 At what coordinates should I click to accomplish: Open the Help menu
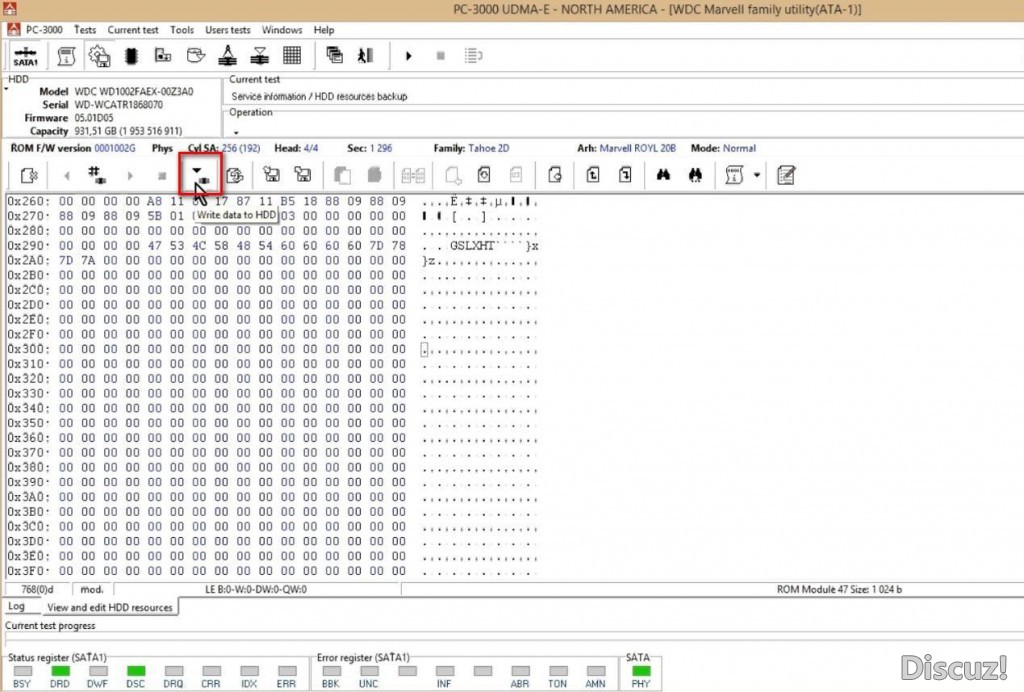point(324,30)
